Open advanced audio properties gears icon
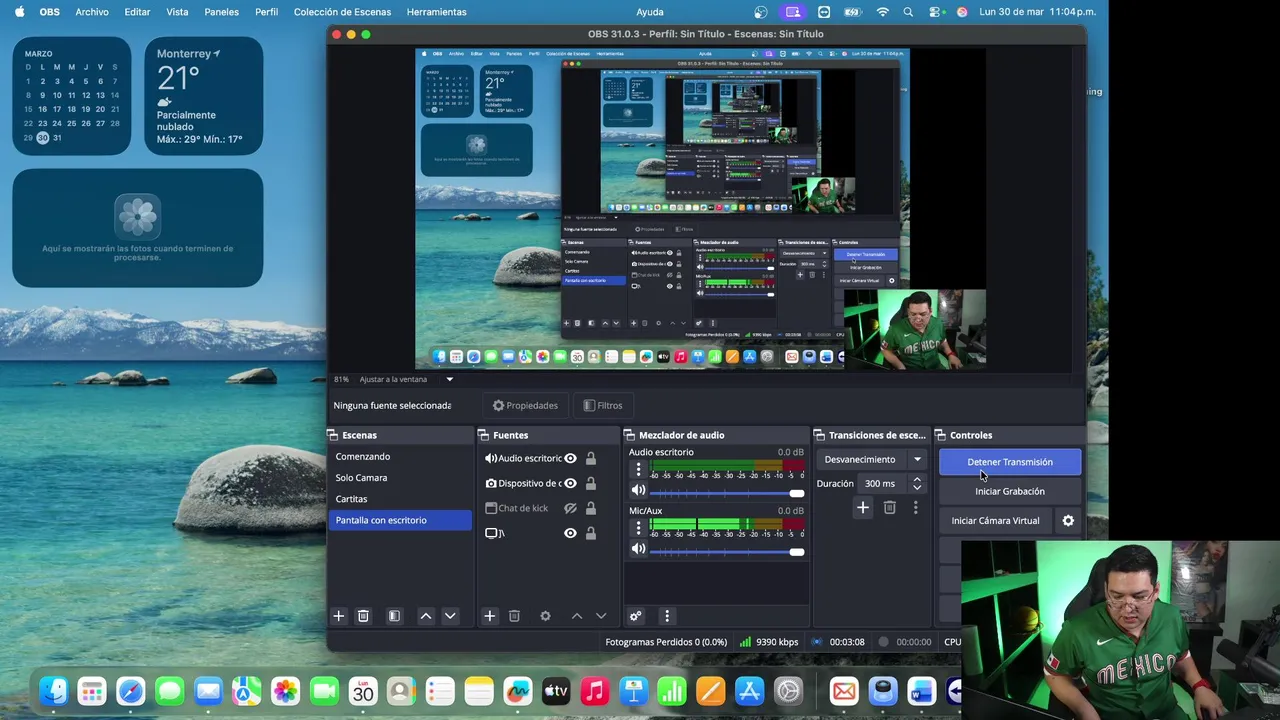Screen dimensions: 1280x720 [x=634, y=616]
